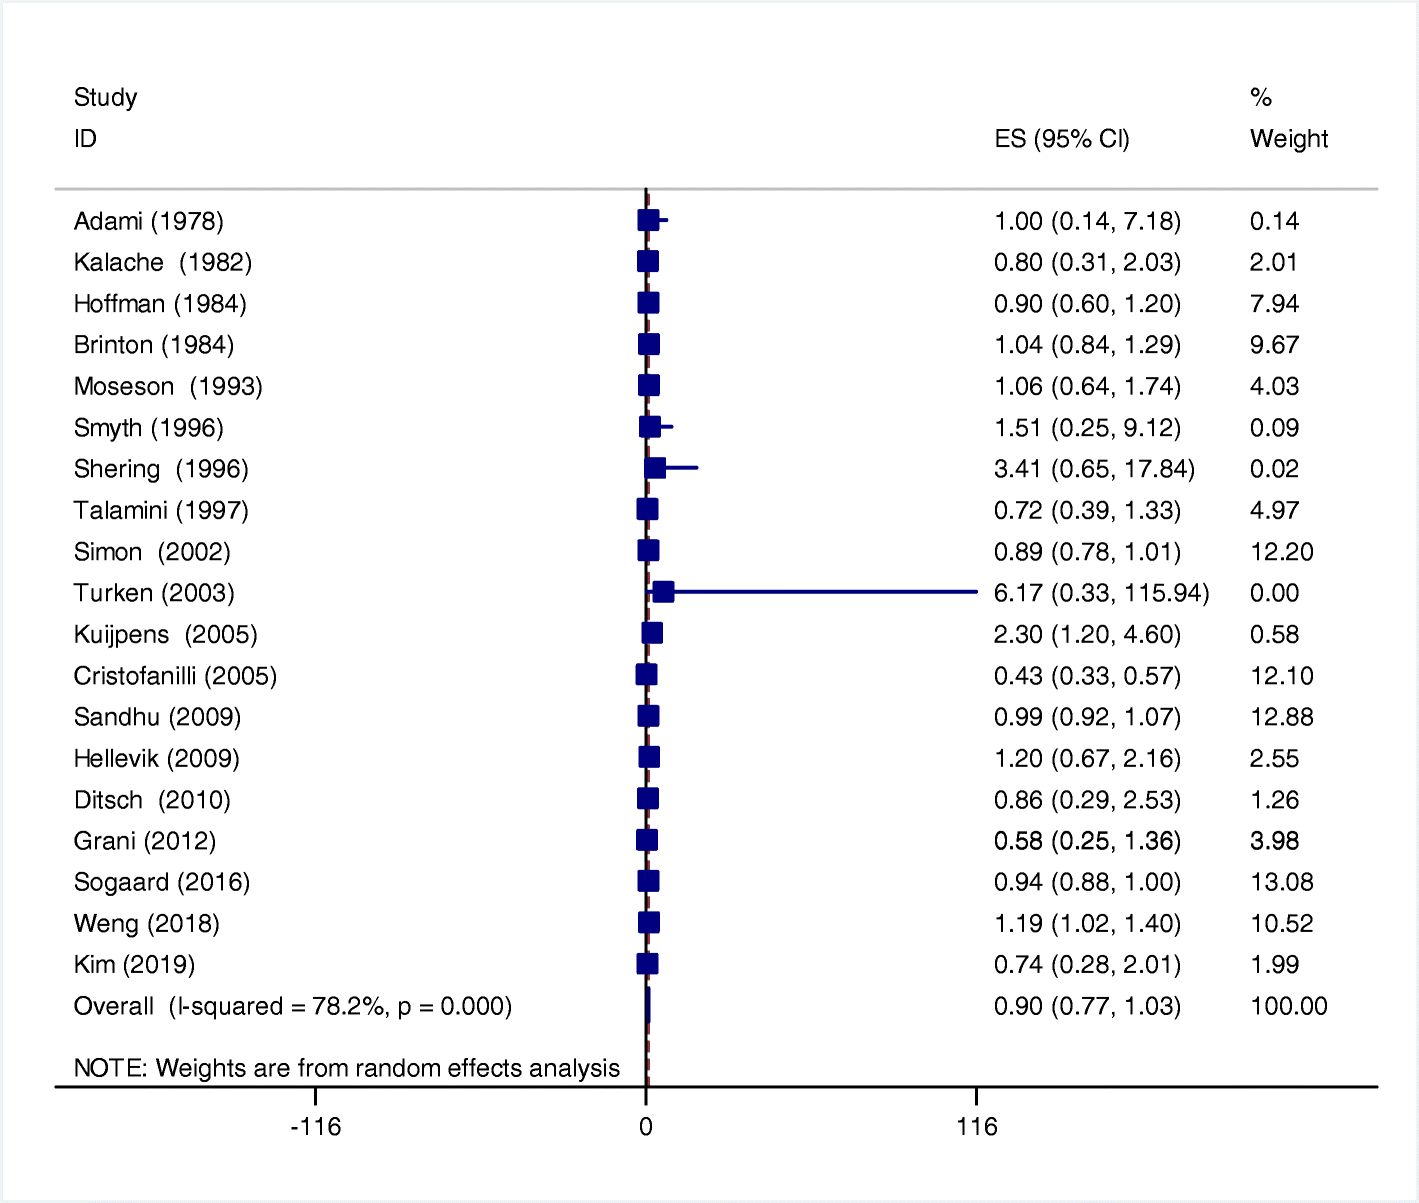The image size is (1419, 1203).
Task: Click the Weight column header
Action: (1289, 139)
